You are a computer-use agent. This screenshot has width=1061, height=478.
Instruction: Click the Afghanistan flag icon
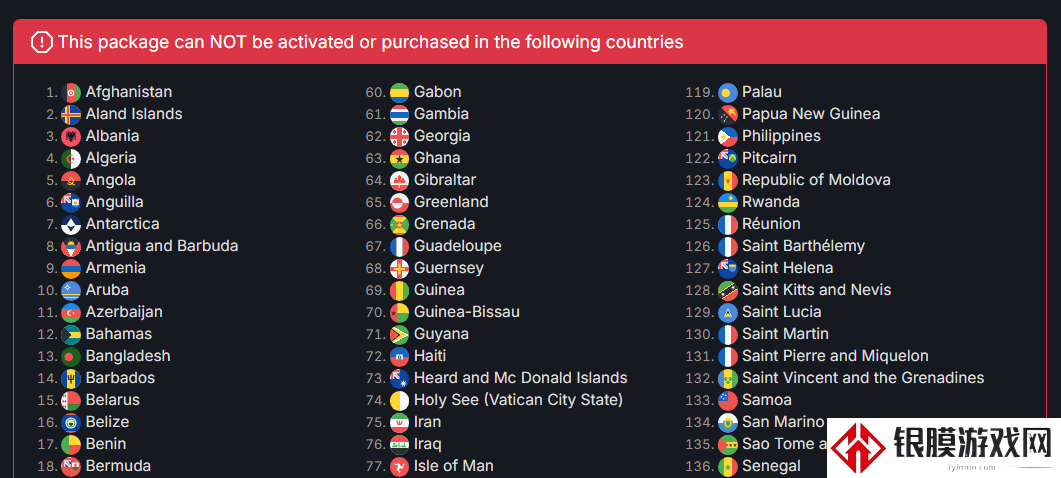[x=71, y=92]
